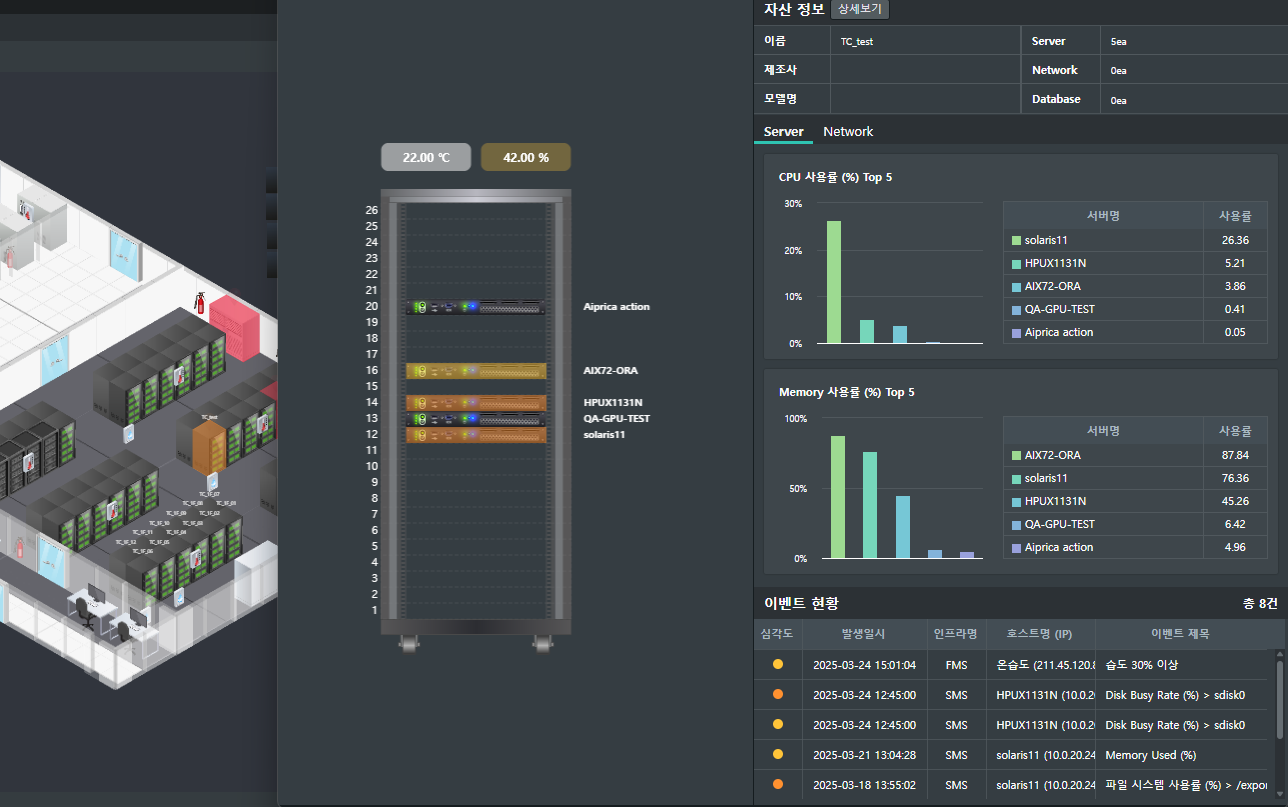Viewport: 1288px width, 807px height.
Task: Click the tallest solaris11 CPU usage bar
Action: [834, 282]
